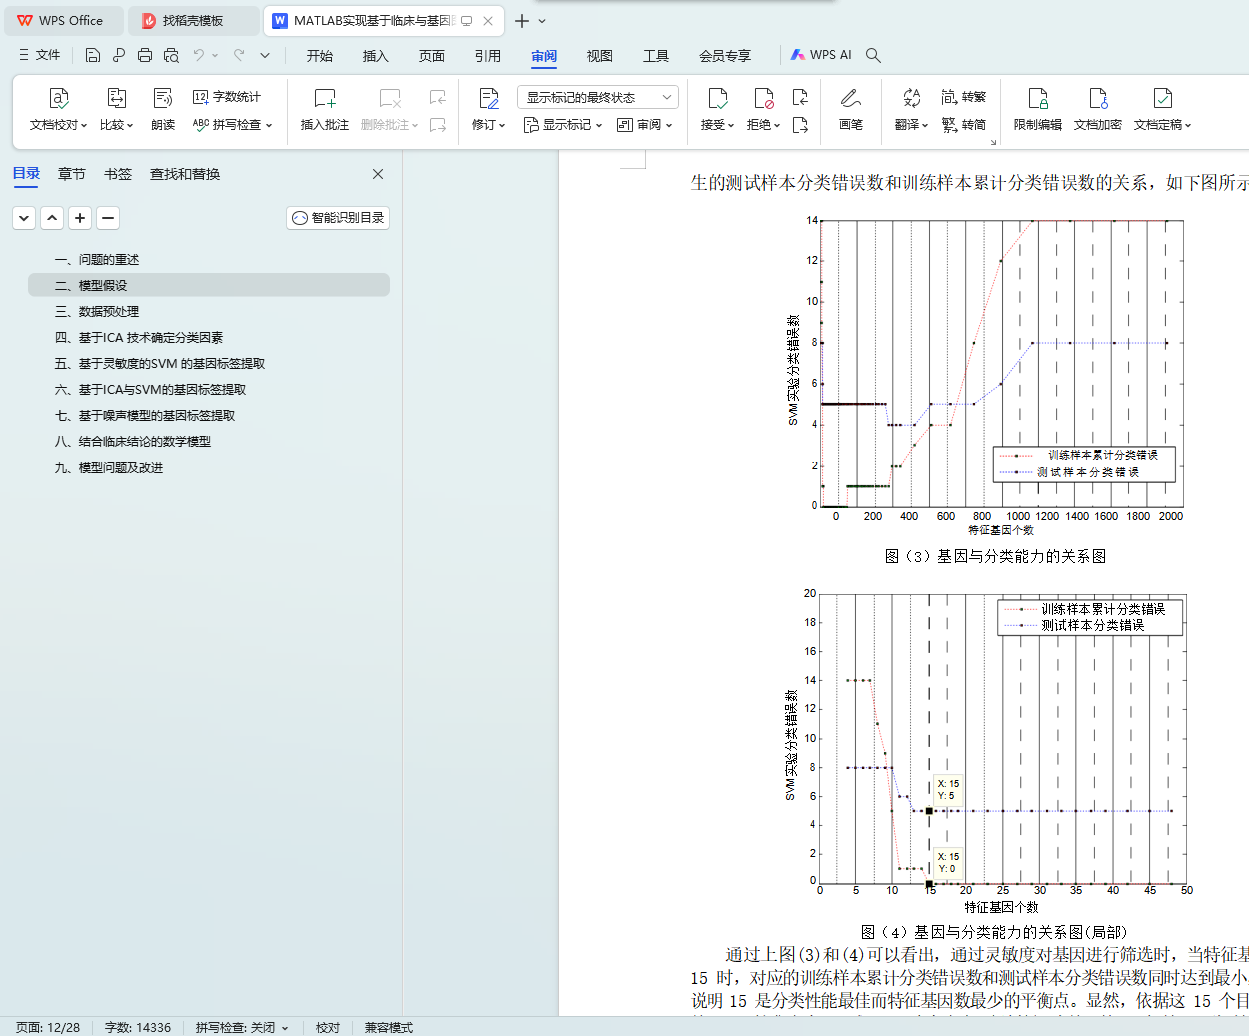Select the 书签 navigation tab
The width and height of the screenshot is (1249, 1036).
(118, 174)
